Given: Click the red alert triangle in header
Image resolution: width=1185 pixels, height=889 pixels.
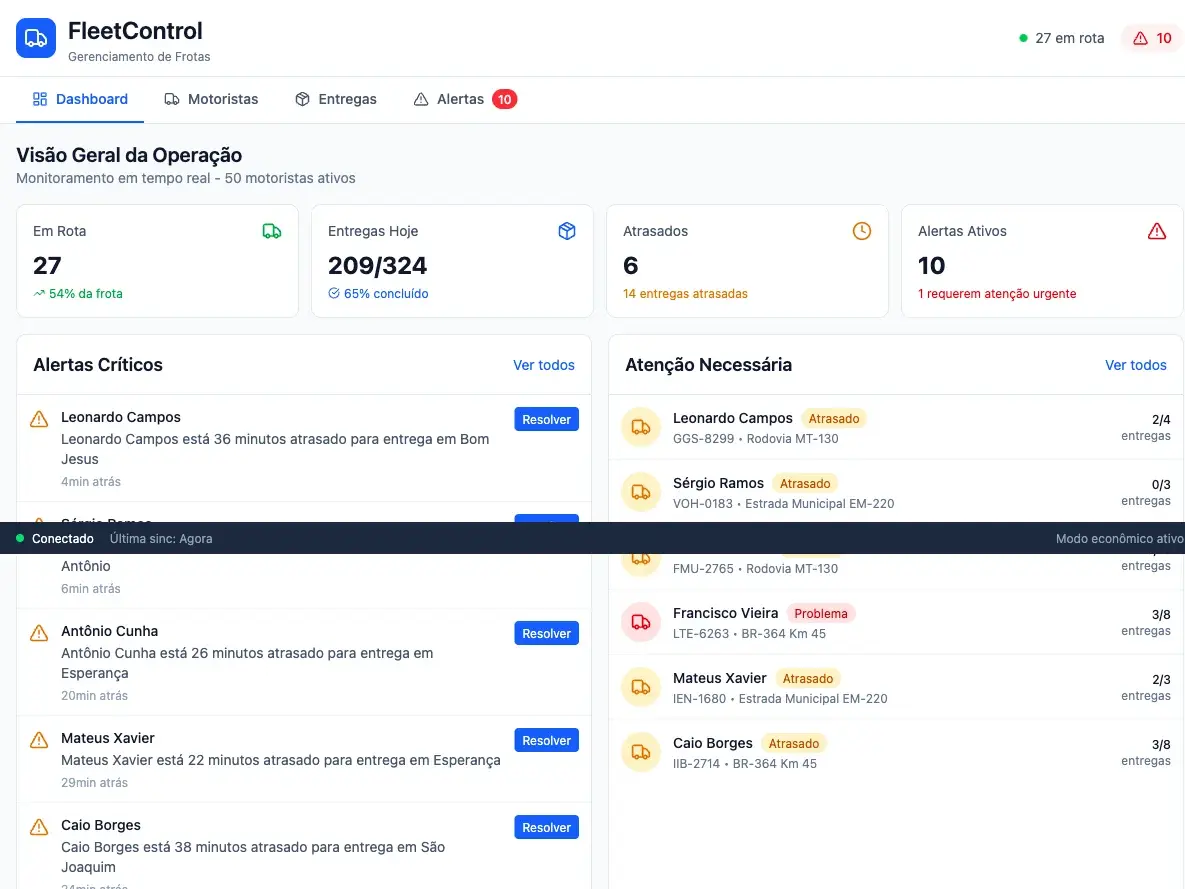Looking at the screenshot, I should [1140, 38].
